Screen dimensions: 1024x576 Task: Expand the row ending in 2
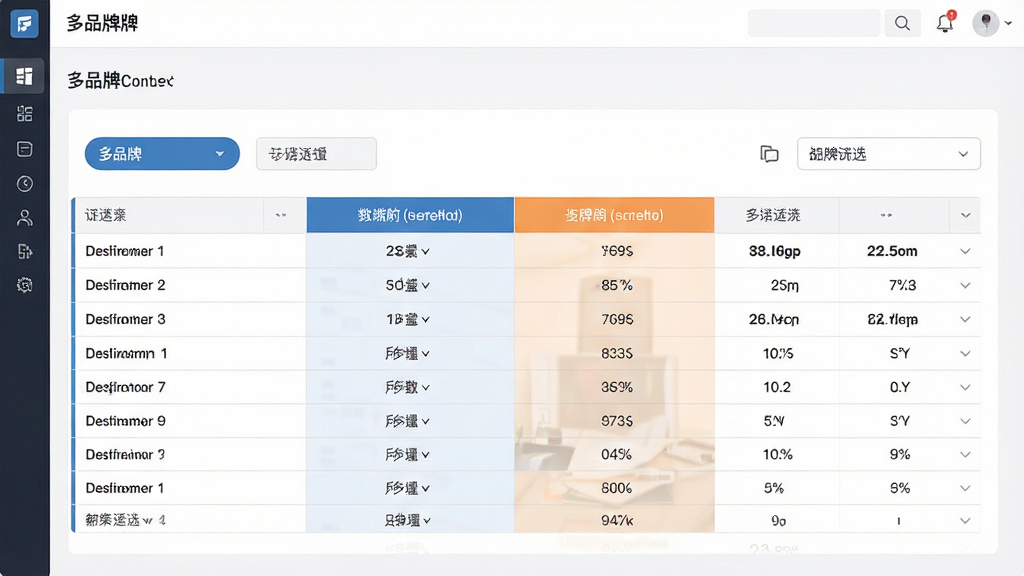tap(965, 285)
